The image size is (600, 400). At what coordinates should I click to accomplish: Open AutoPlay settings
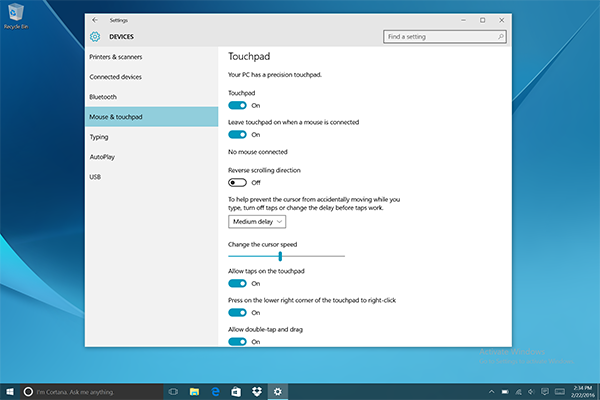pos(152,157)
